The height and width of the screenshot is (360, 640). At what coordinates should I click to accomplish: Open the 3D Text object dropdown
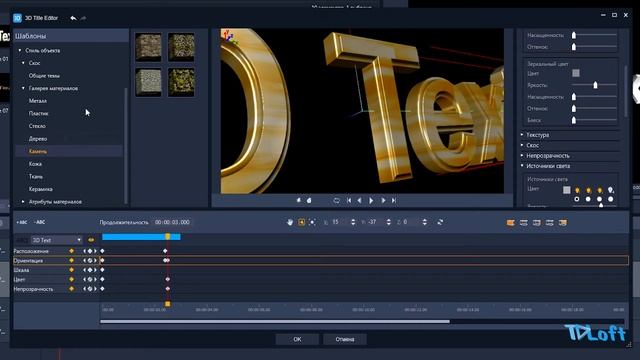tap(57, 240)
